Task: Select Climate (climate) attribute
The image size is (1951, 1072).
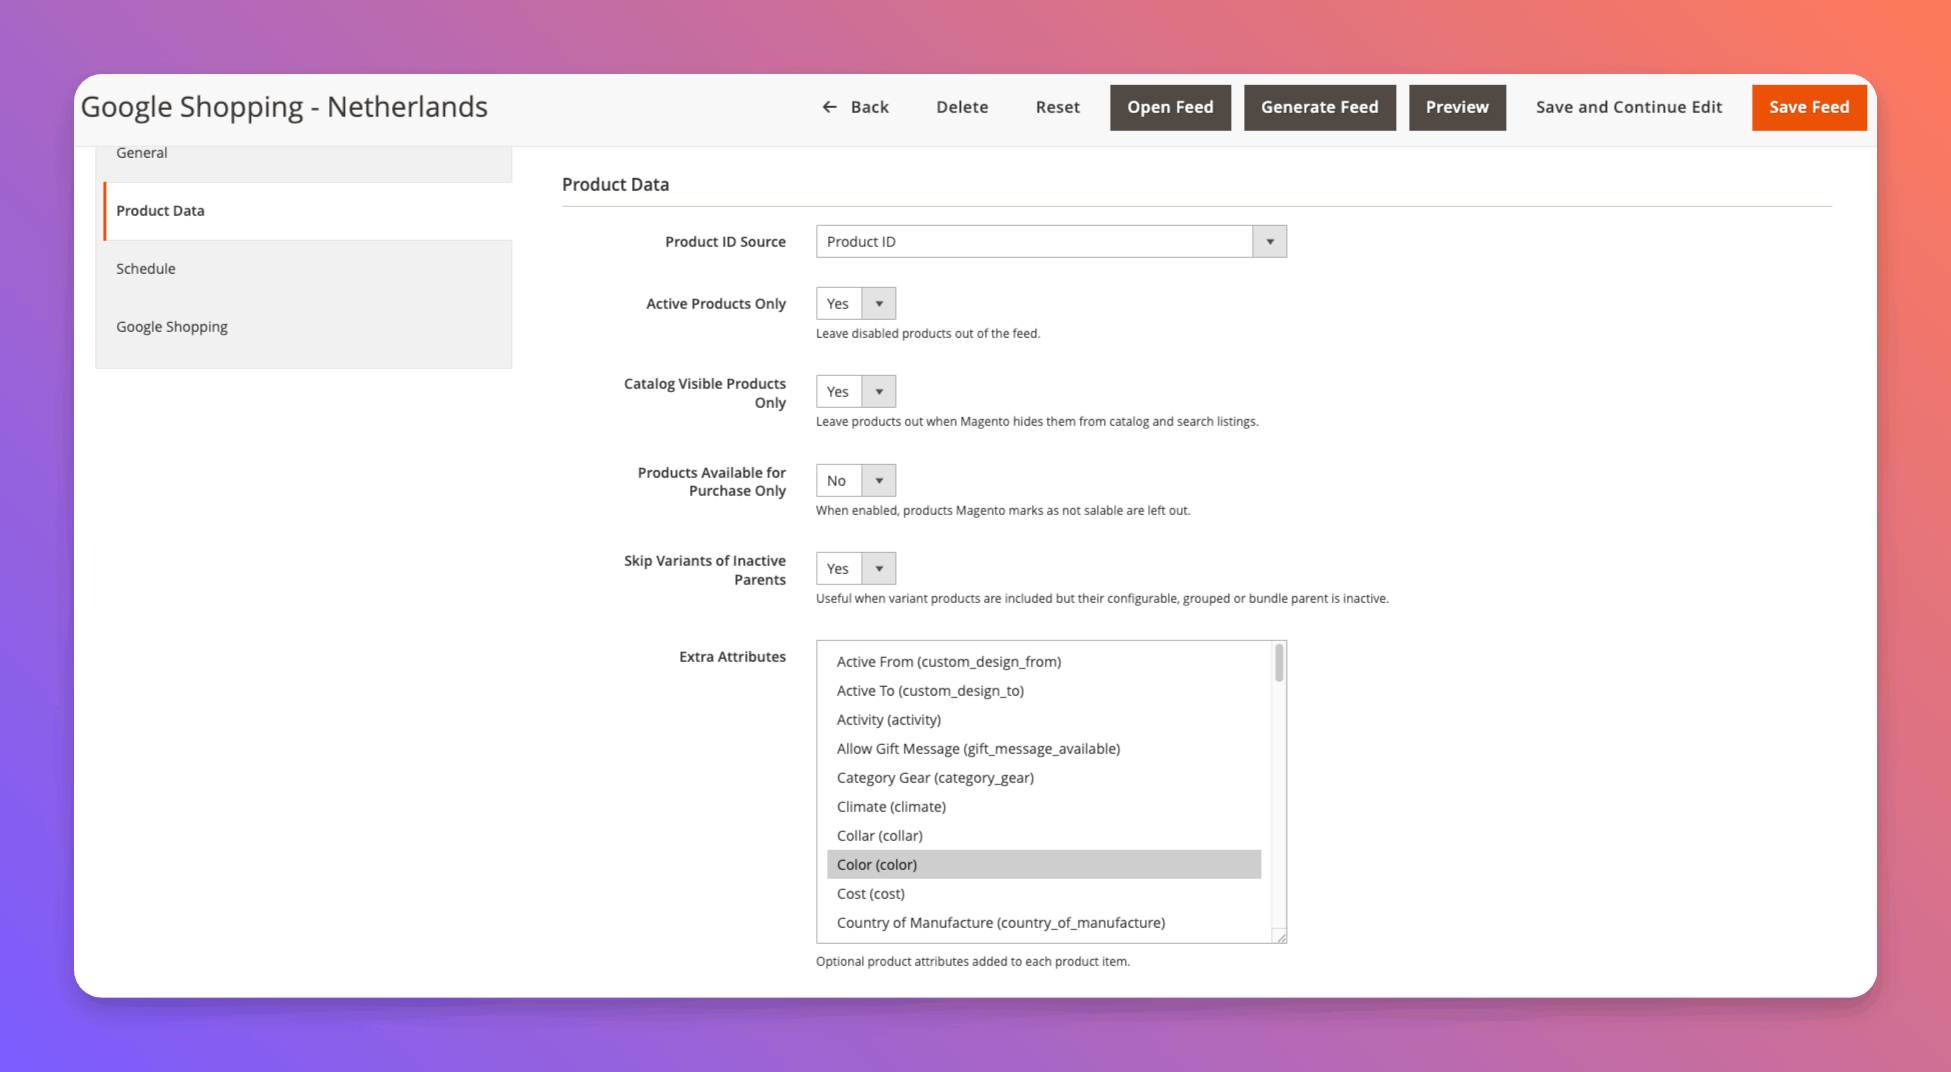Action: tap(1044, 807)
